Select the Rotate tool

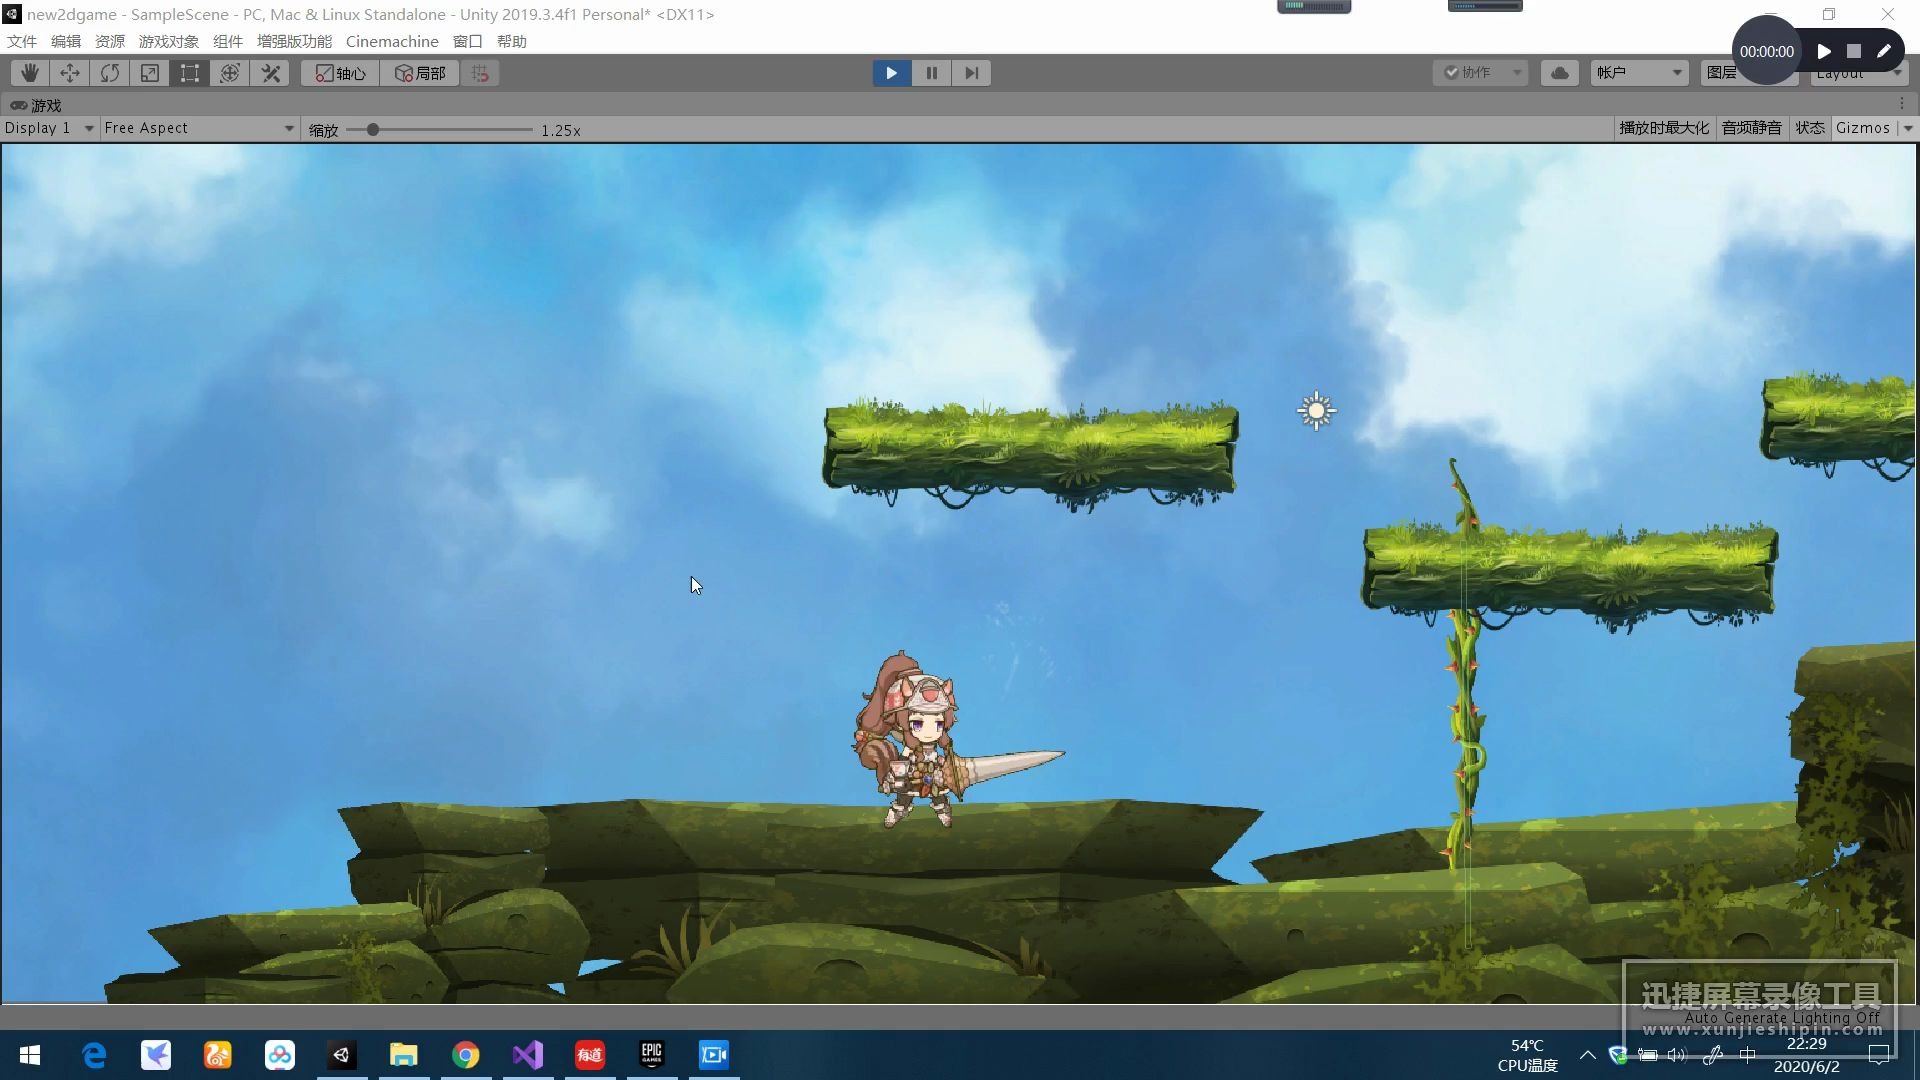(110, 73)
